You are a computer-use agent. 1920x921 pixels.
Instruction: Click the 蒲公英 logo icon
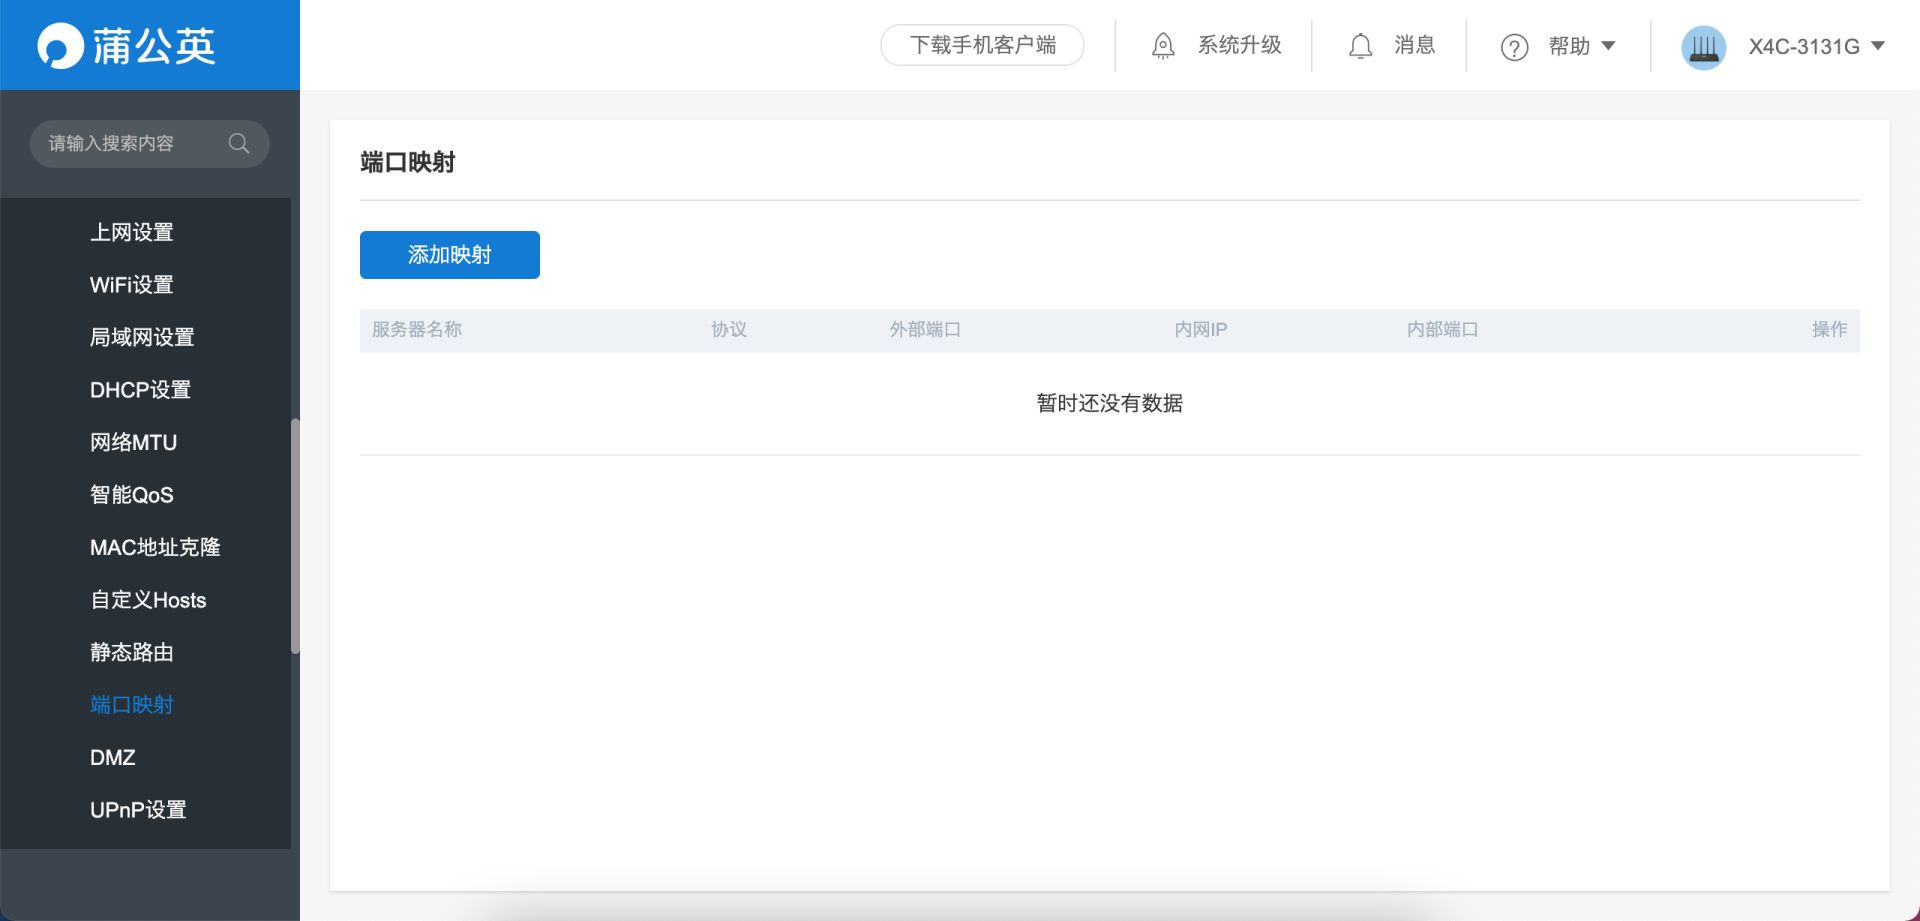tap(60, 46)
